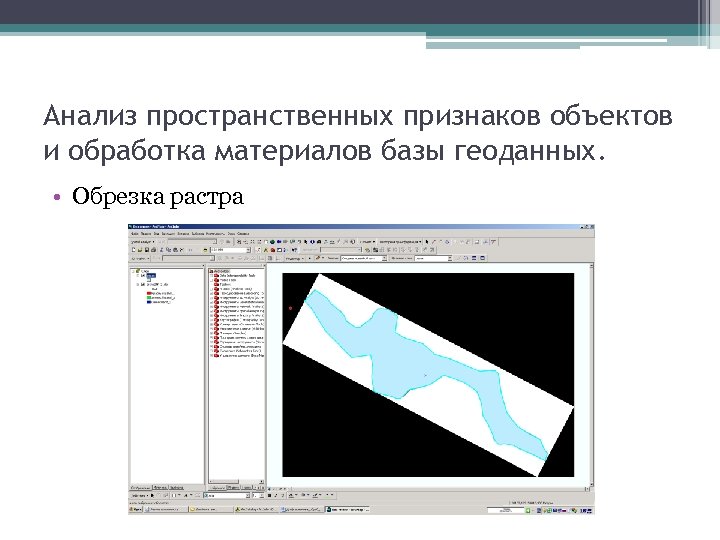This screenshot has height=540, width=720.
Task: Select the Pan hand tool
Action: (266, 242)
